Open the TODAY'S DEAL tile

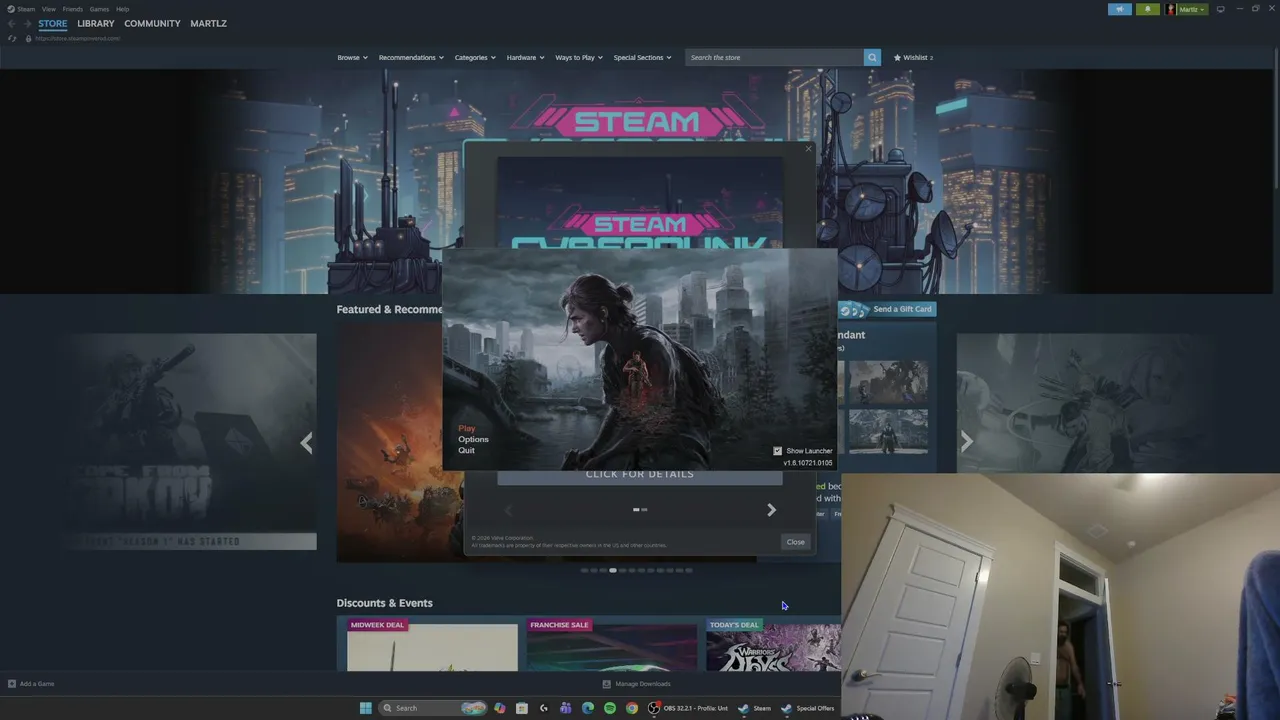point(773,646)
